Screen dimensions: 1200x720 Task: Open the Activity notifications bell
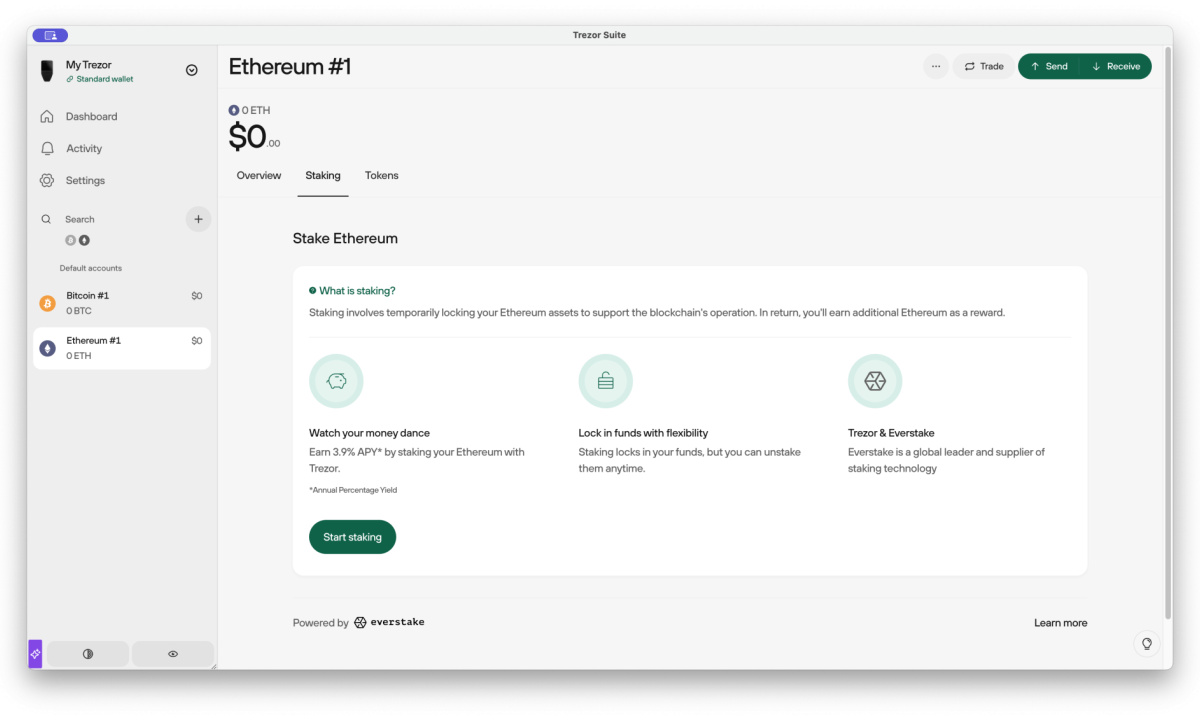click(x=47, y=149)
